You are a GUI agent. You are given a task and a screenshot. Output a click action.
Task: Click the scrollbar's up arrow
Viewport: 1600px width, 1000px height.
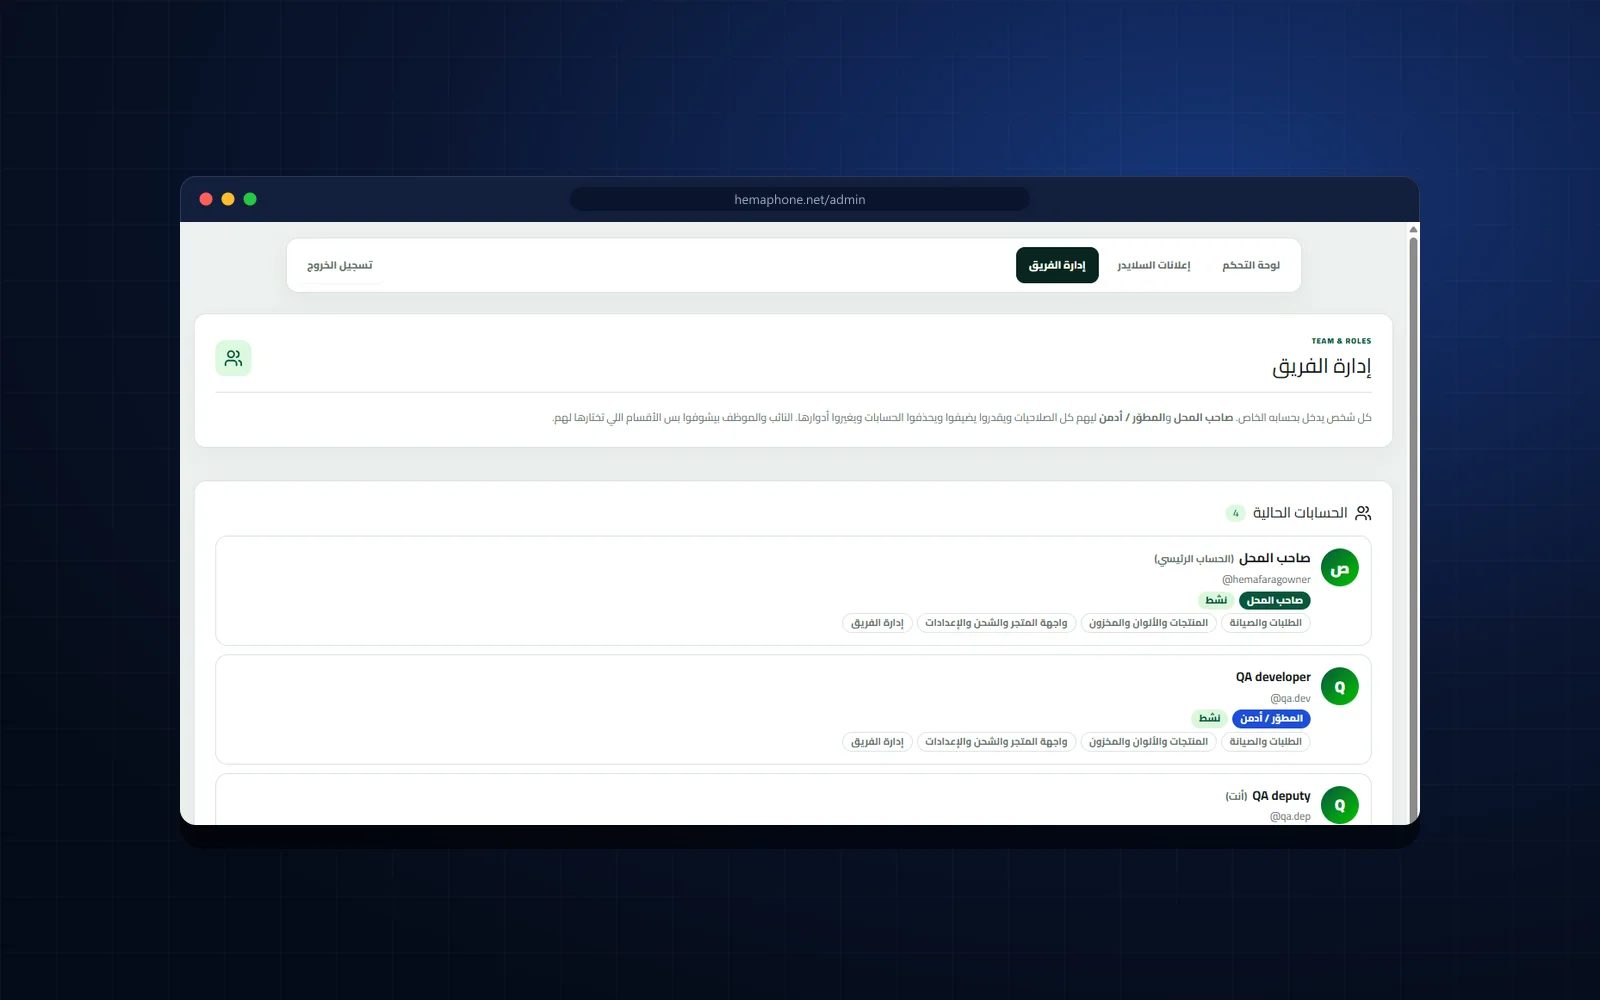1413,230
